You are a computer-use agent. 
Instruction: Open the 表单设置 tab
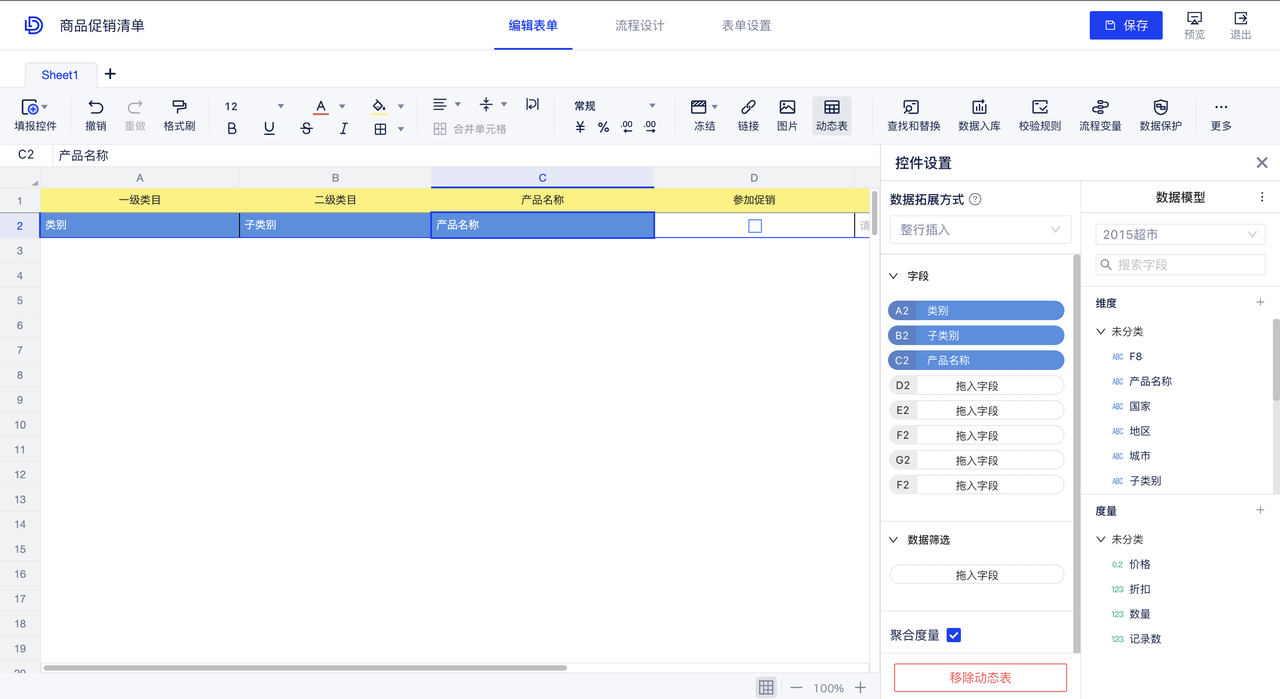click(x=746, y=25)
